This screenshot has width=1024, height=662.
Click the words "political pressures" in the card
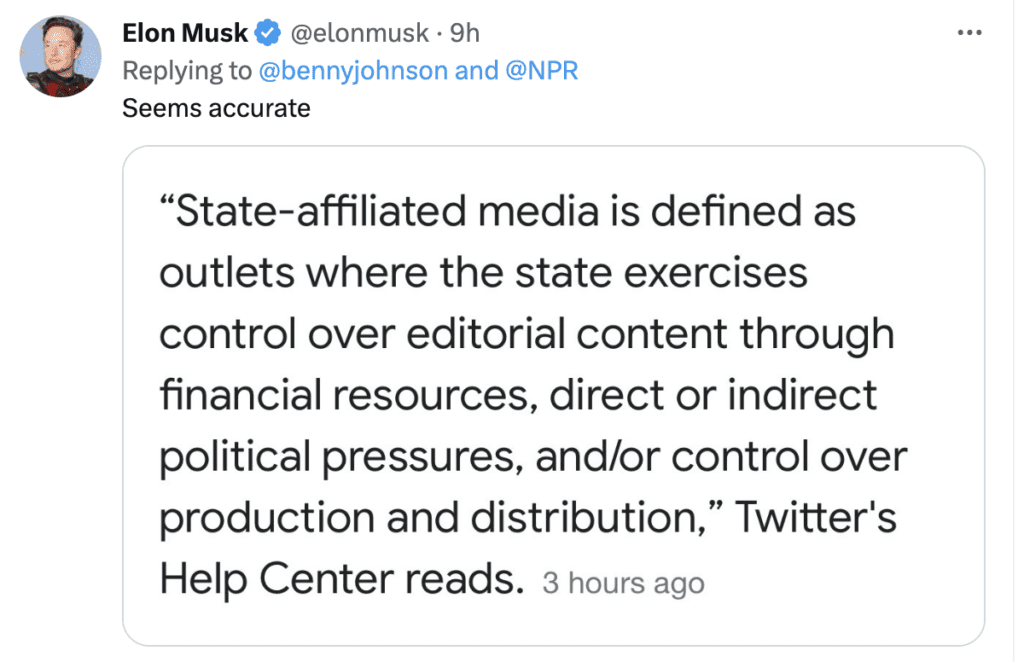(x=343, y=457)
